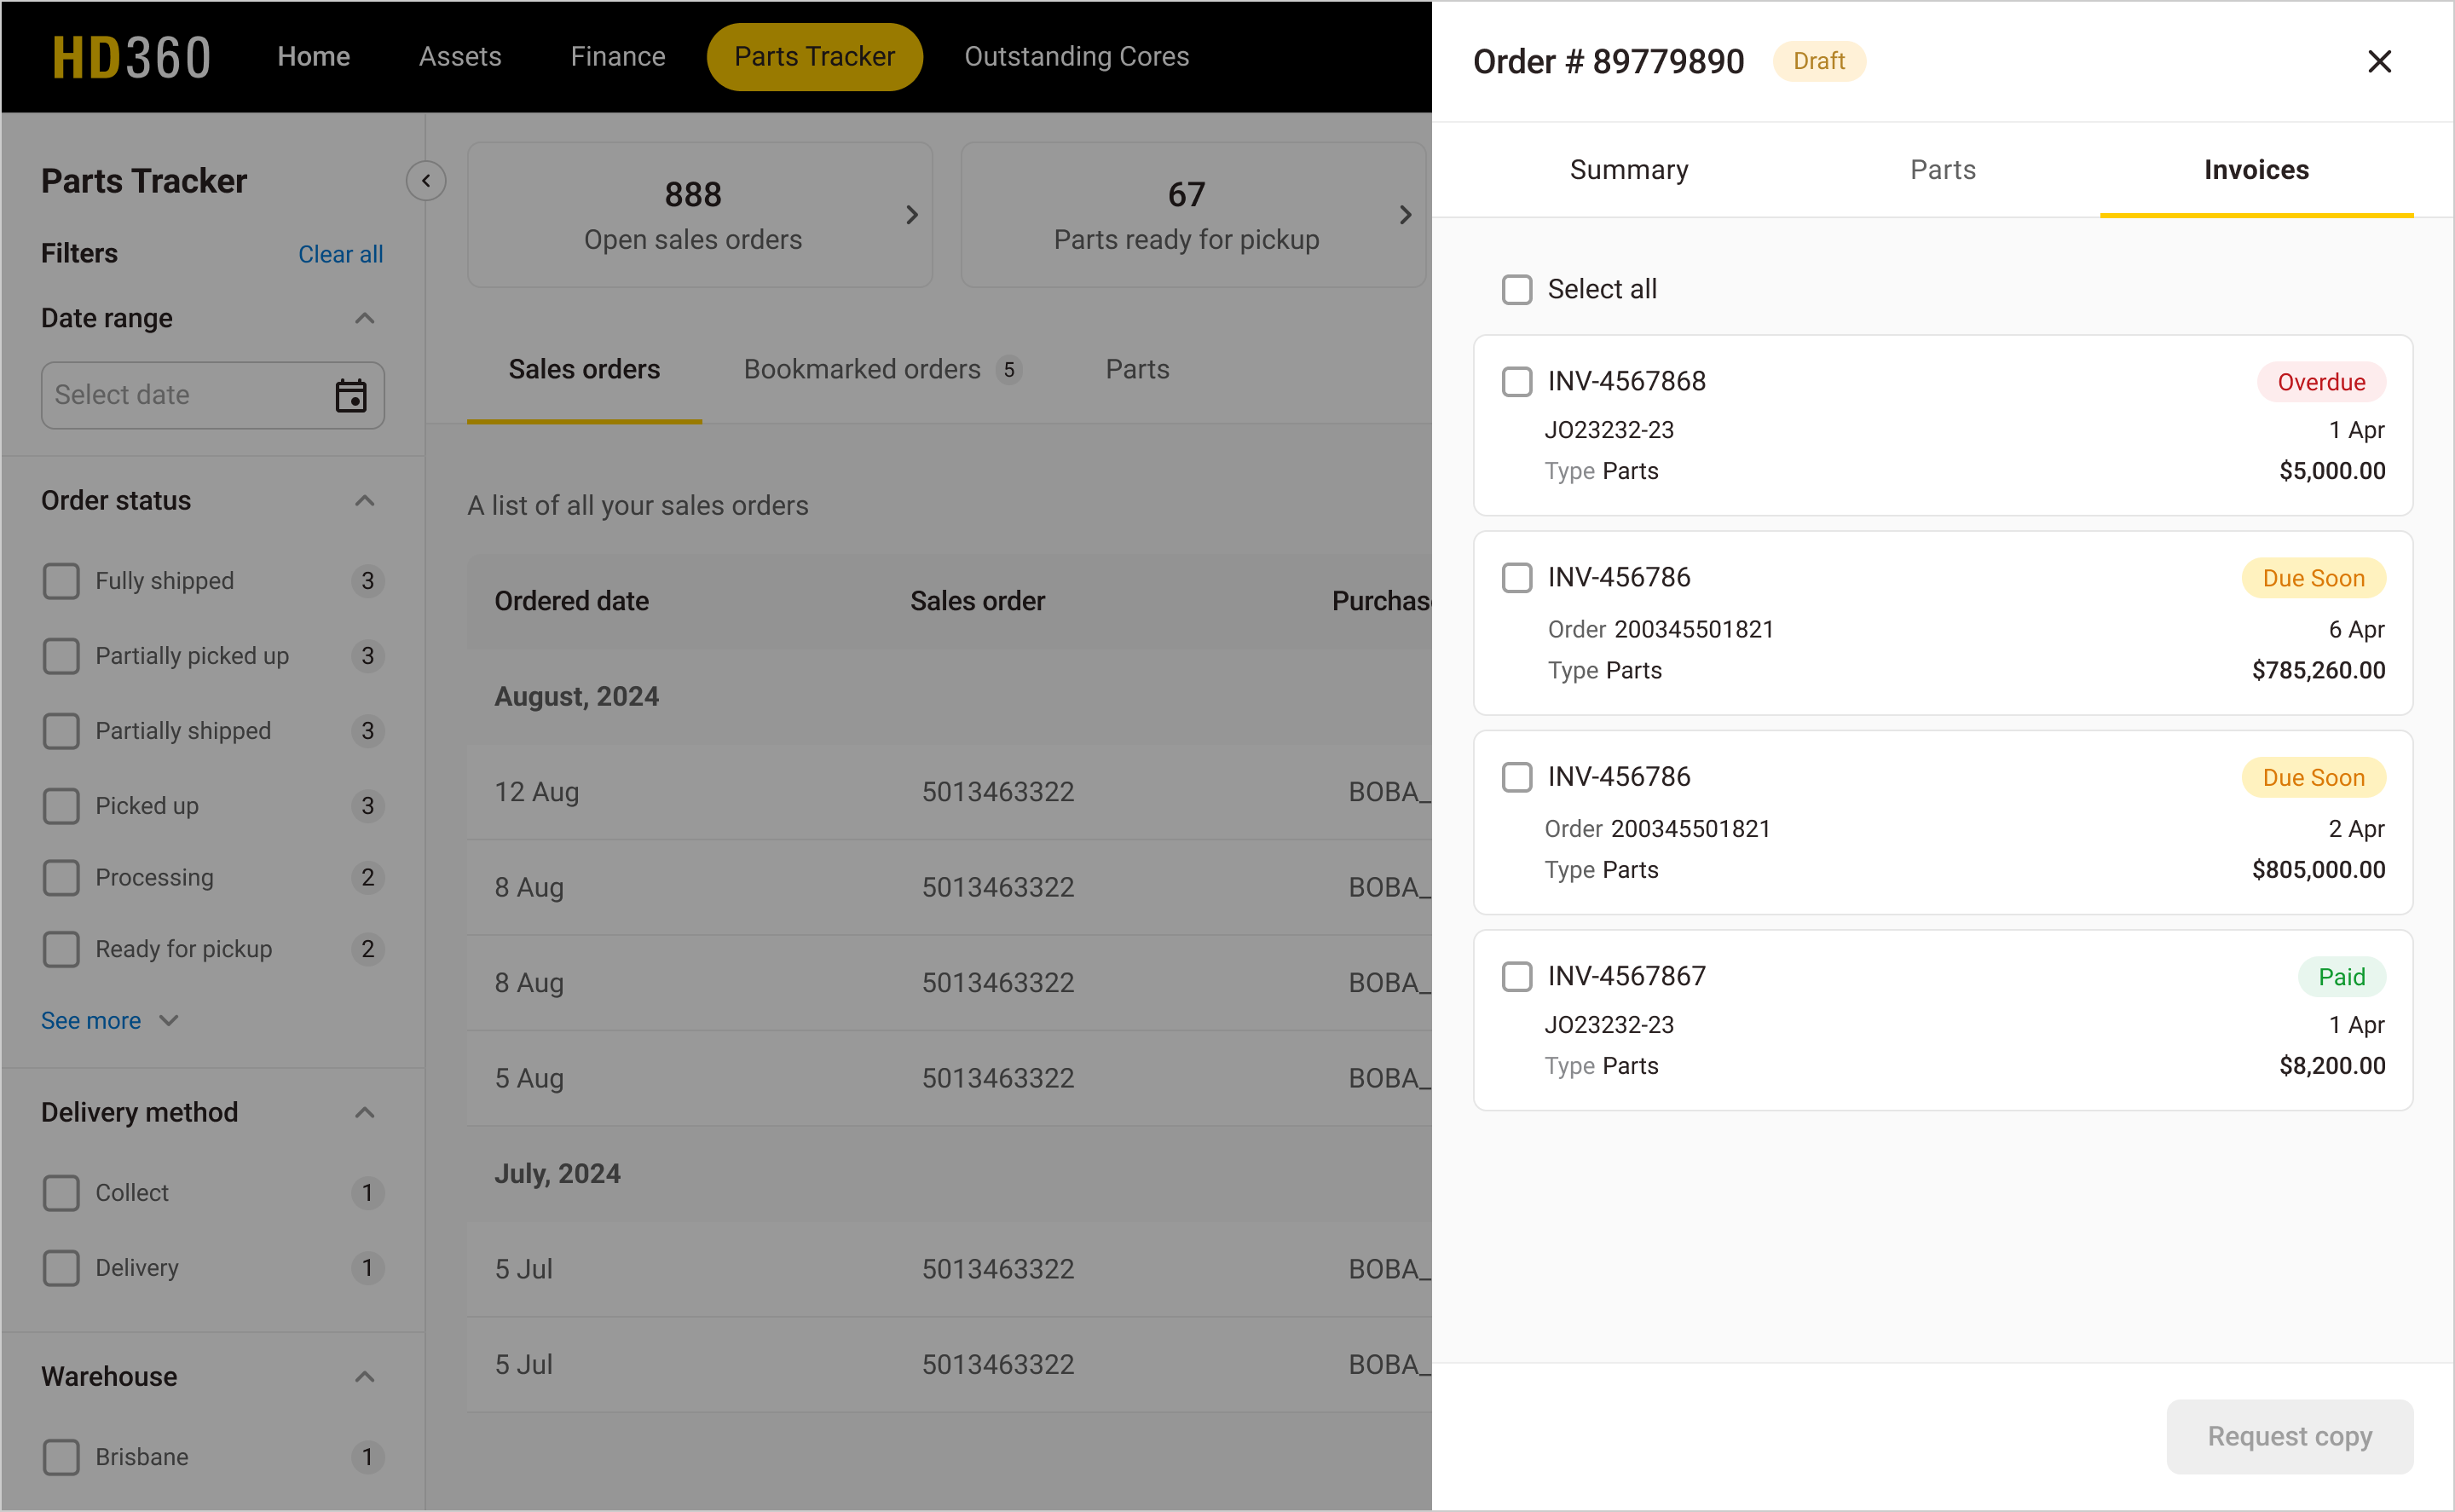Screen dimensions: 2455x1512
Task: Switch to the Bookmarked orders tab
Action: [862, 369]
